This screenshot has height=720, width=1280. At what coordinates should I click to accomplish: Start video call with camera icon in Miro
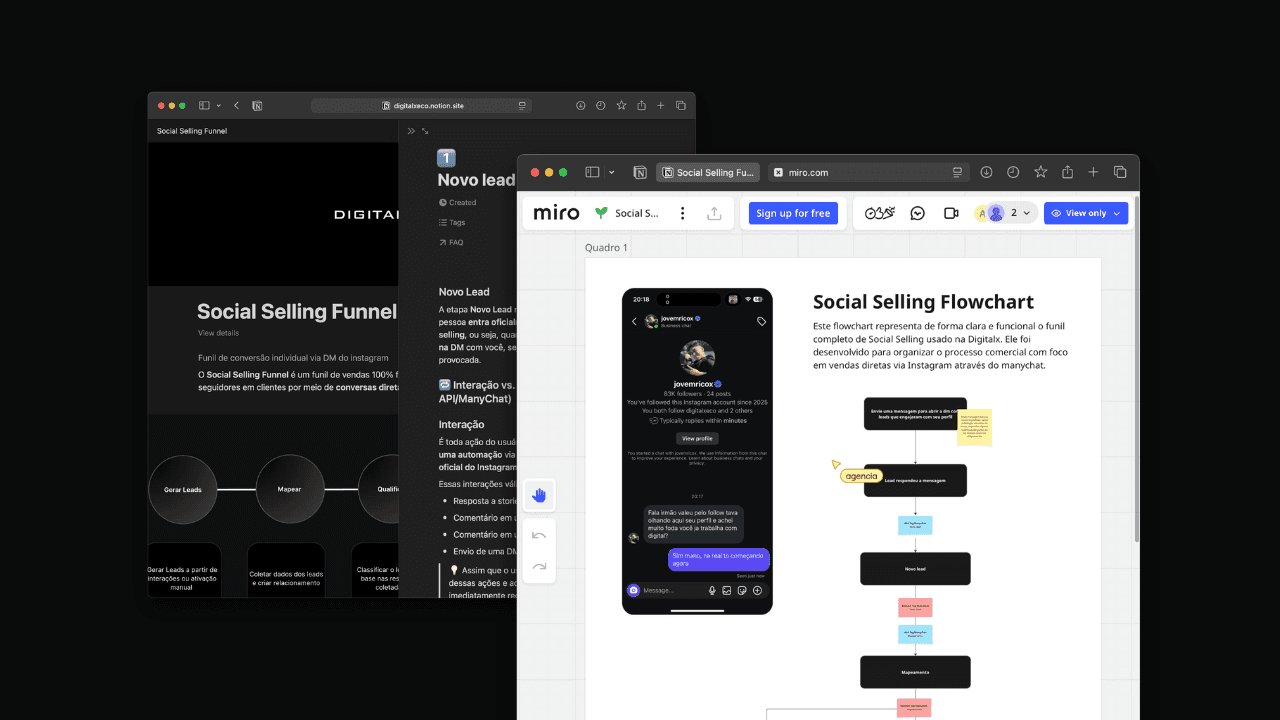tap(951, 213)
